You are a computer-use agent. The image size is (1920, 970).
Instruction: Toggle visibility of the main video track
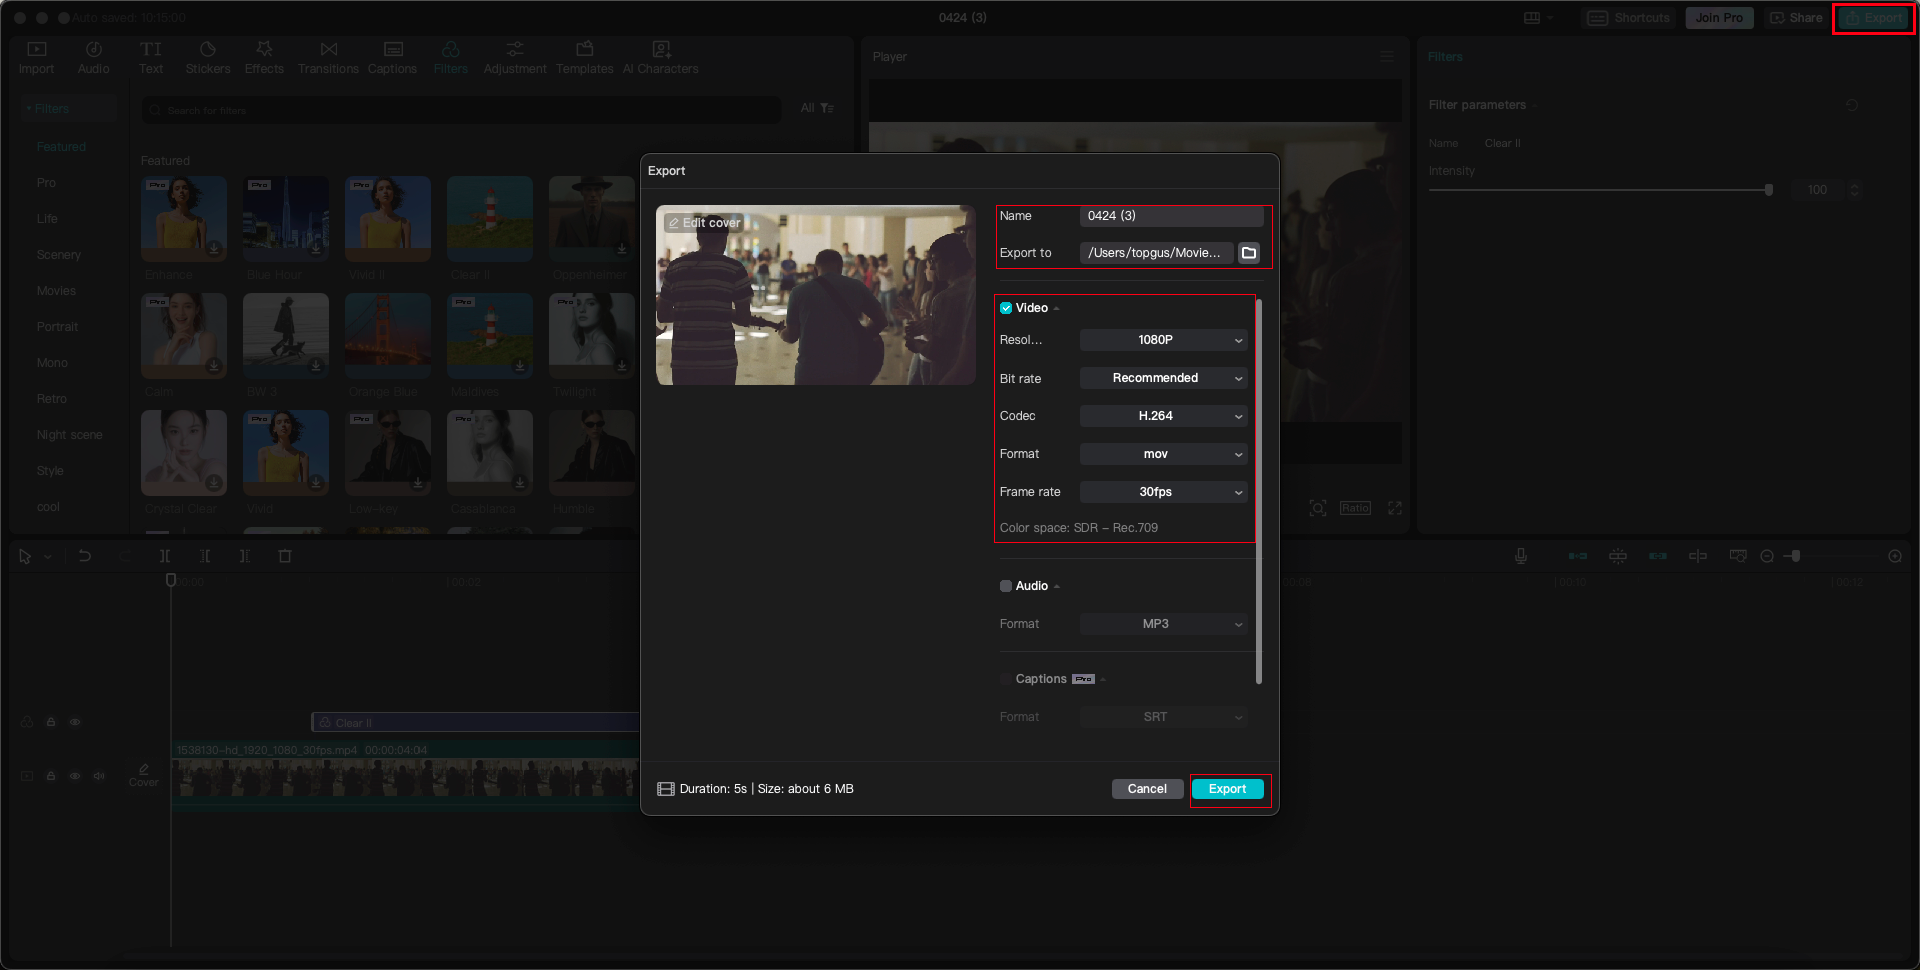75,776
